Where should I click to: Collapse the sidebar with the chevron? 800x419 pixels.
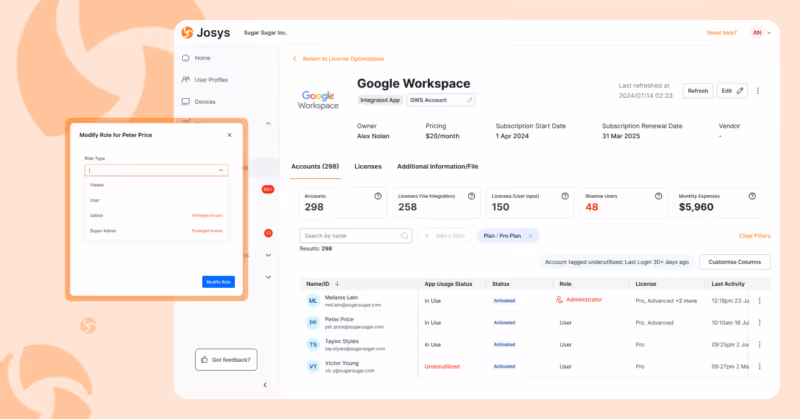265,385
